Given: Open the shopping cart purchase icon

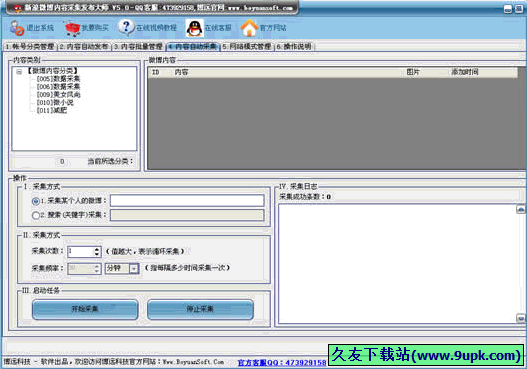Looking at the screenshot, I should (x=72, y=28).
